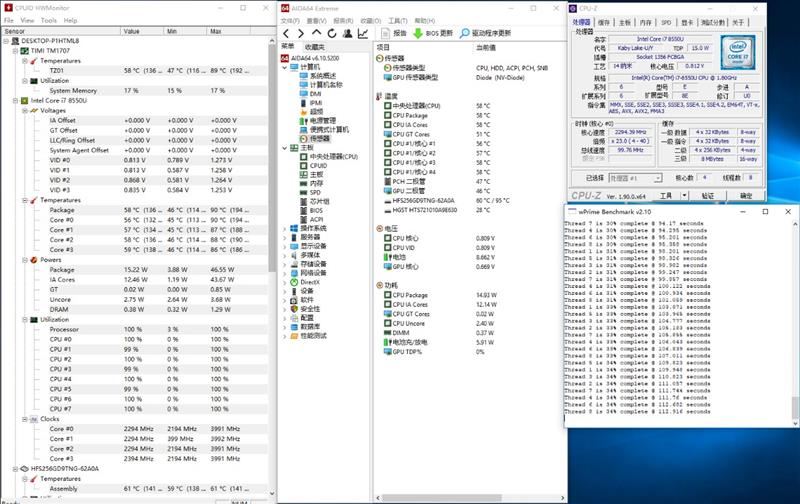Expand the 存储设备 node in AIDA64

click(x=285, y=264)
